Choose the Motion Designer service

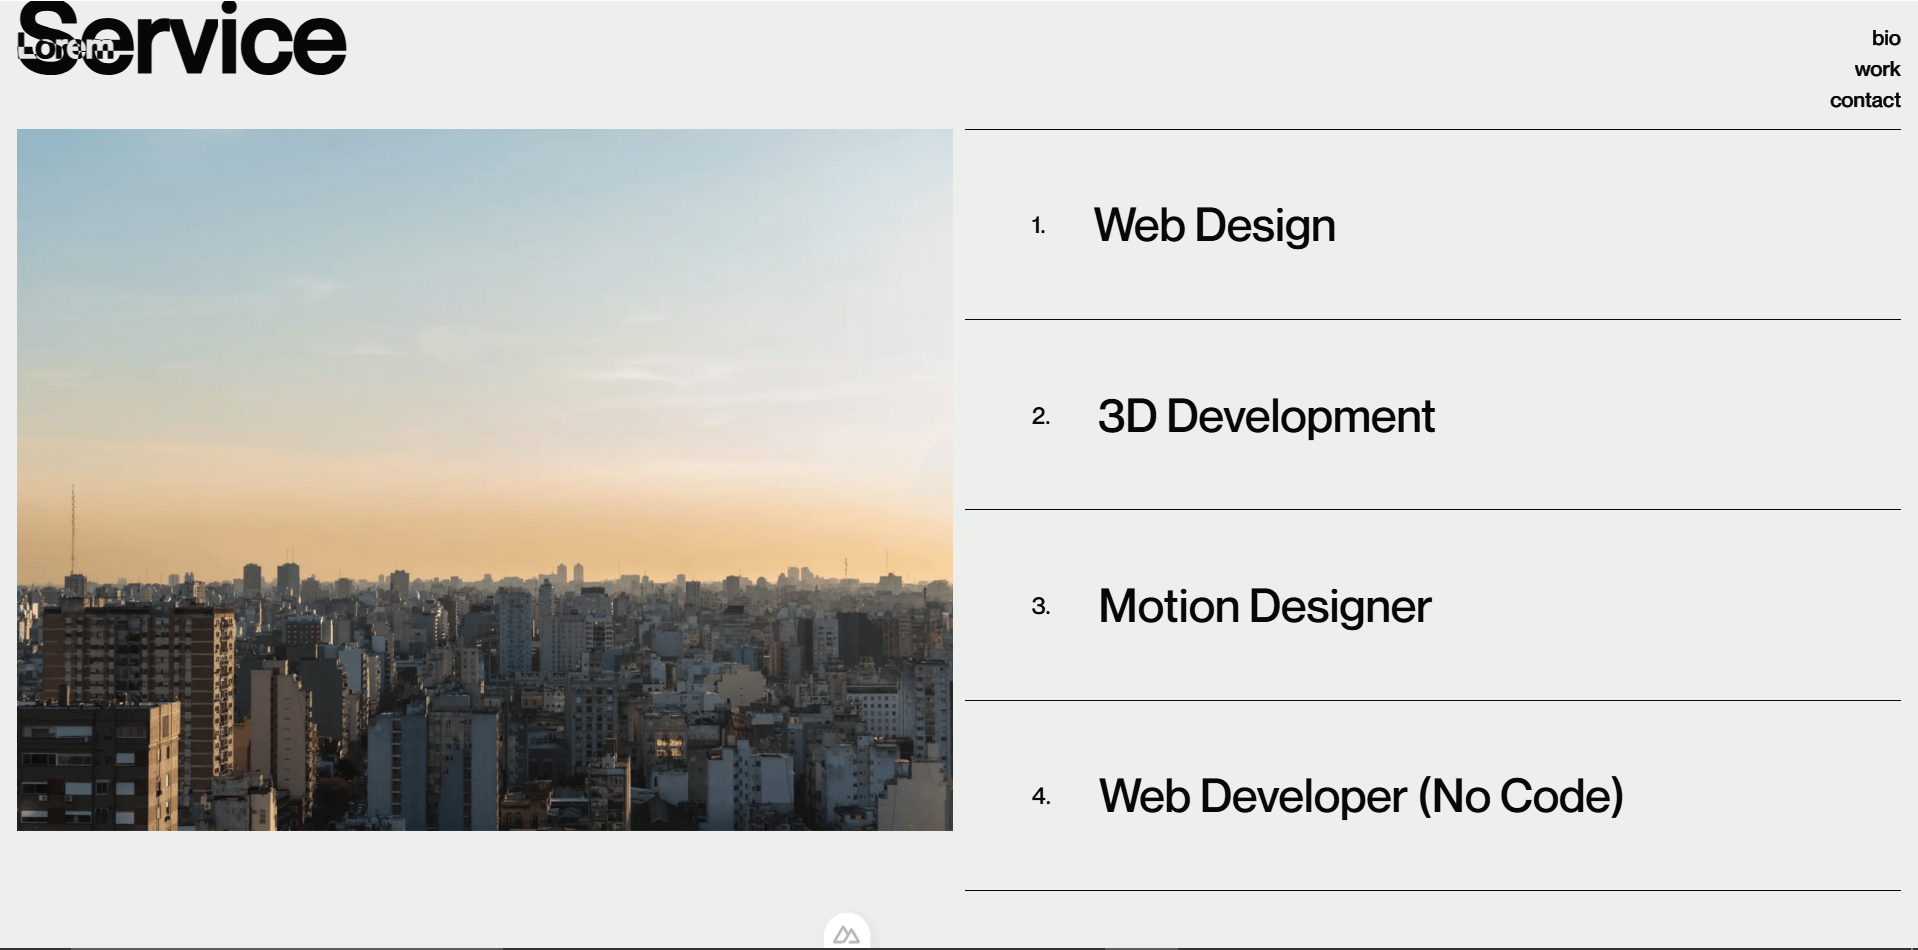point(1264,606)
